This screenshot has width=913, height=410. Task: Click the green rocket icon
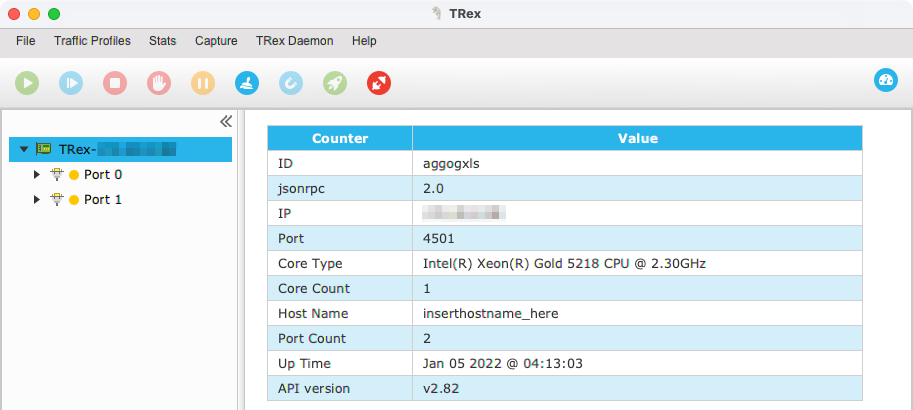tap(335, 83)
